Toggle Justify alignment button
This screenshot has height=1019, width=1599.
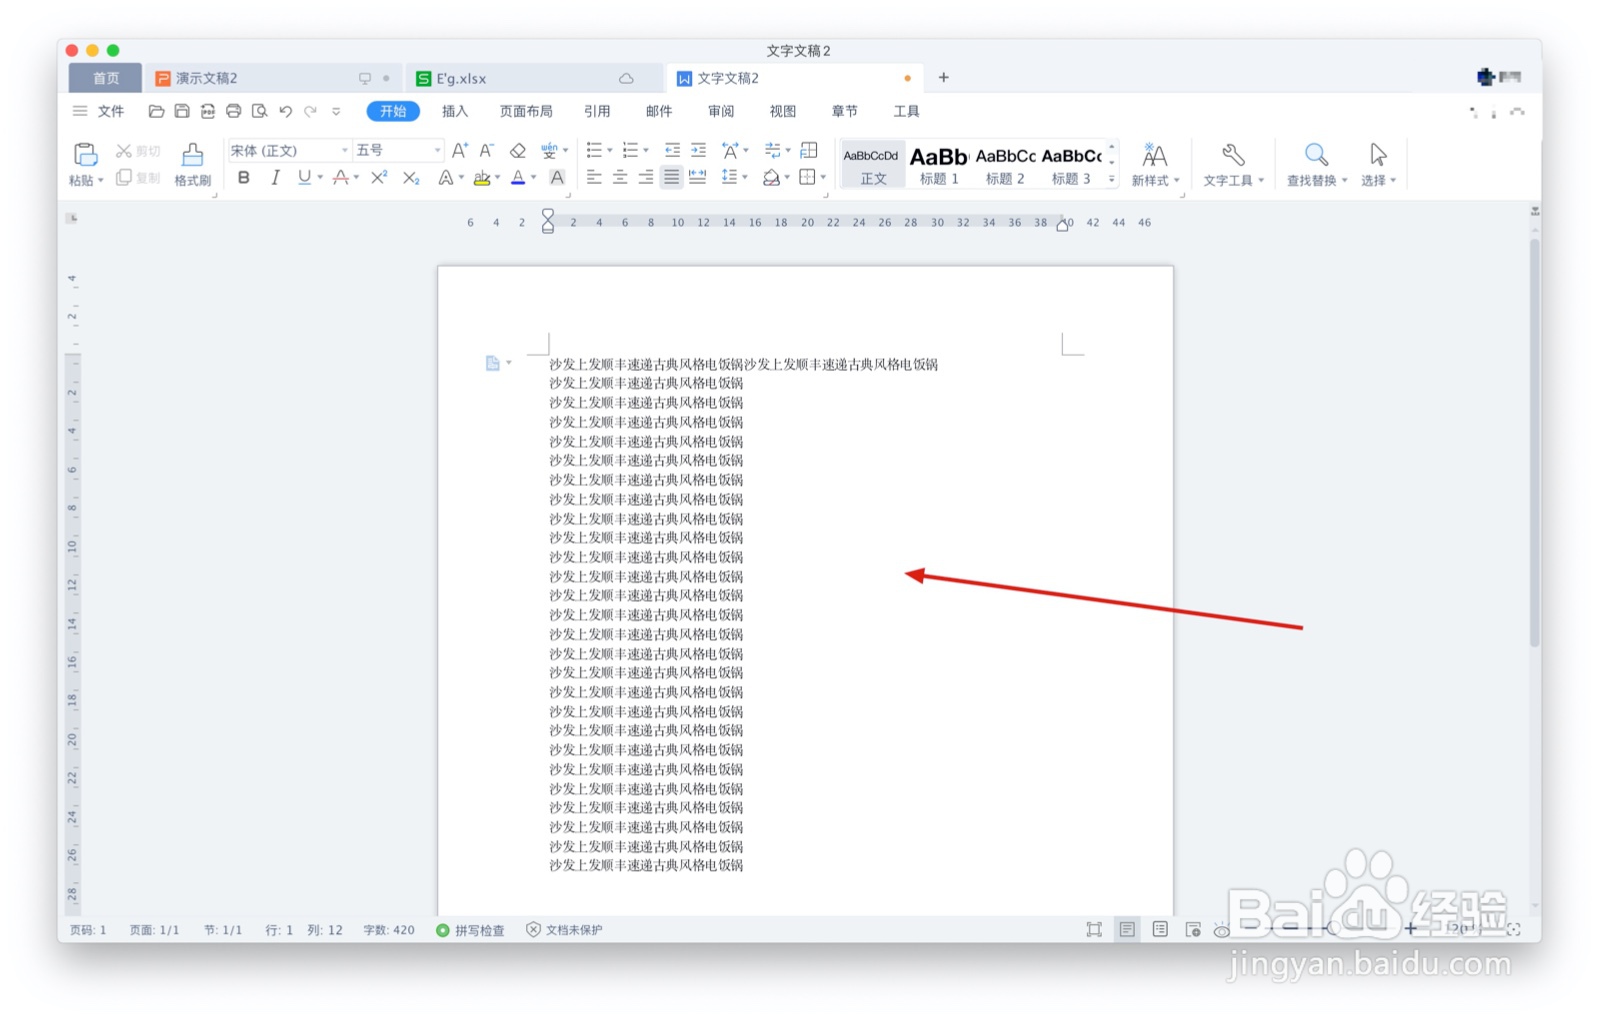click(x=672, y=177)
